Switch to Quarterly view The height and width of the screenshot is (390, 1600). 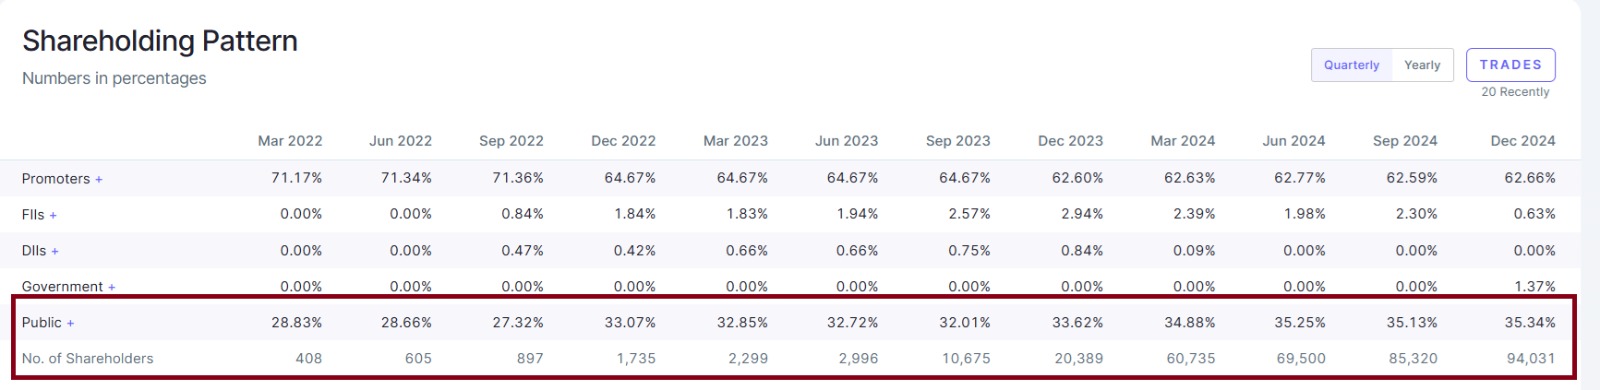[x=1351, y=65]
